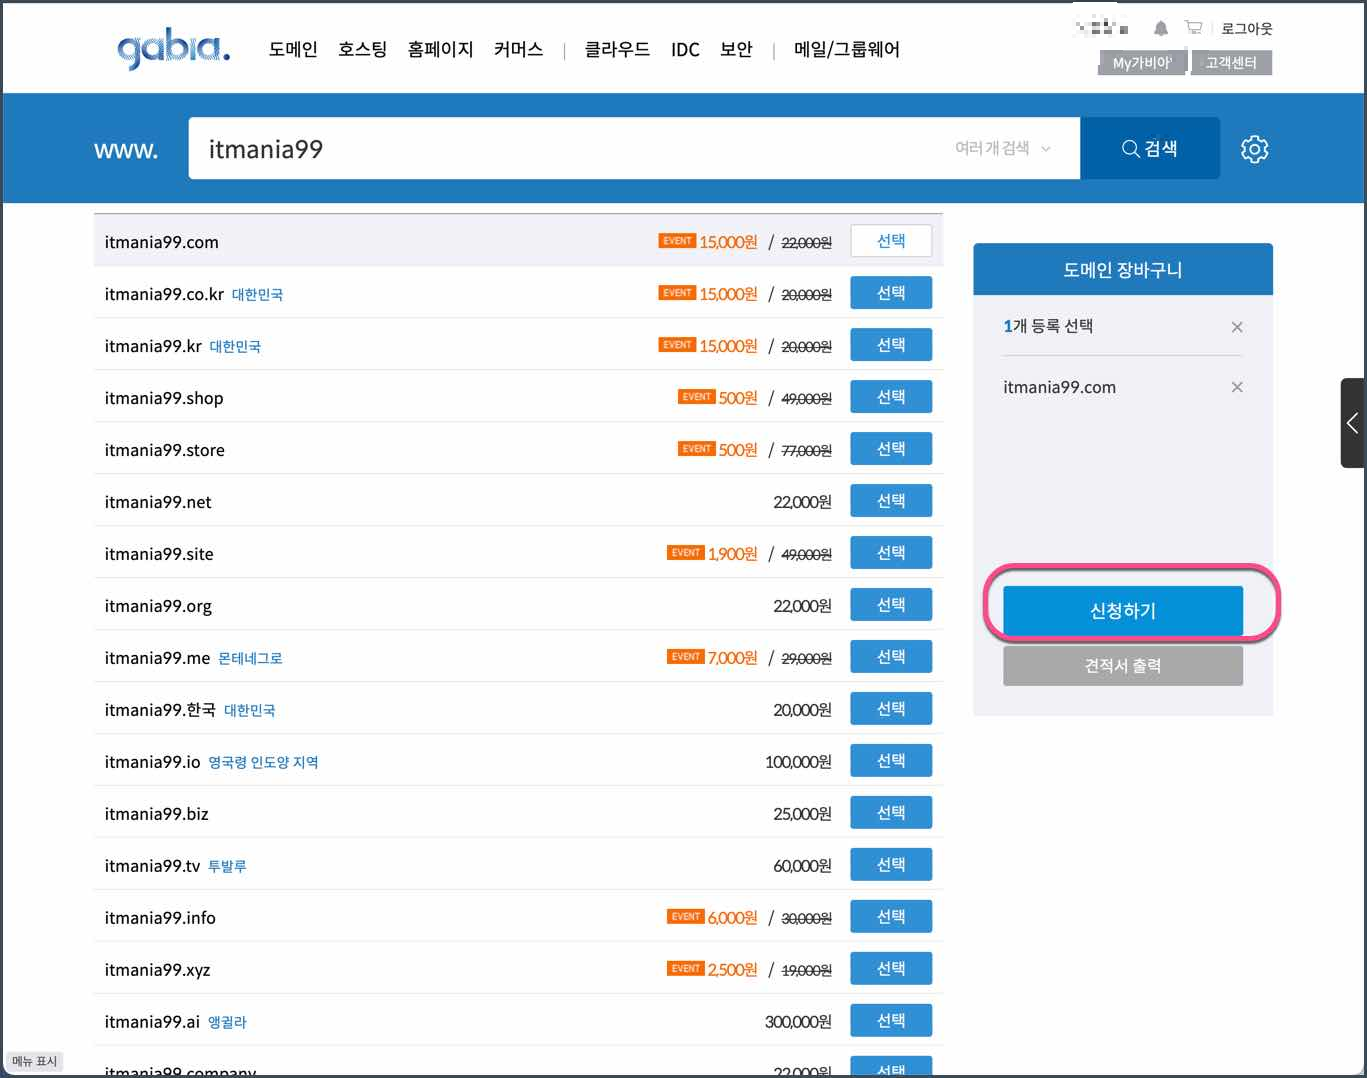Open the 도메인 menu
Image resolution: width=1367 pixels, height=1078 pixels.
[293, 49]
